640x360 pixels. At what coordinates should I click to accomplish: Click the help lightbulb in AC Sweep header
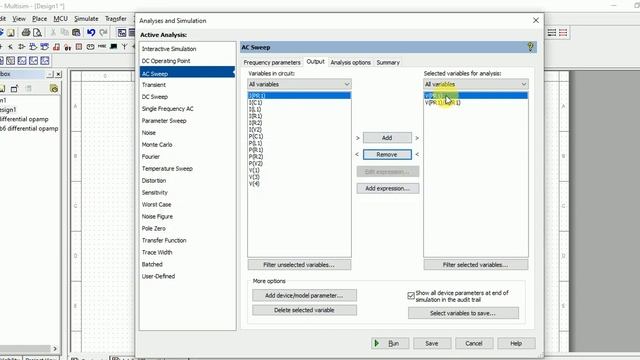pyautogui.click(x=530, y=47)
